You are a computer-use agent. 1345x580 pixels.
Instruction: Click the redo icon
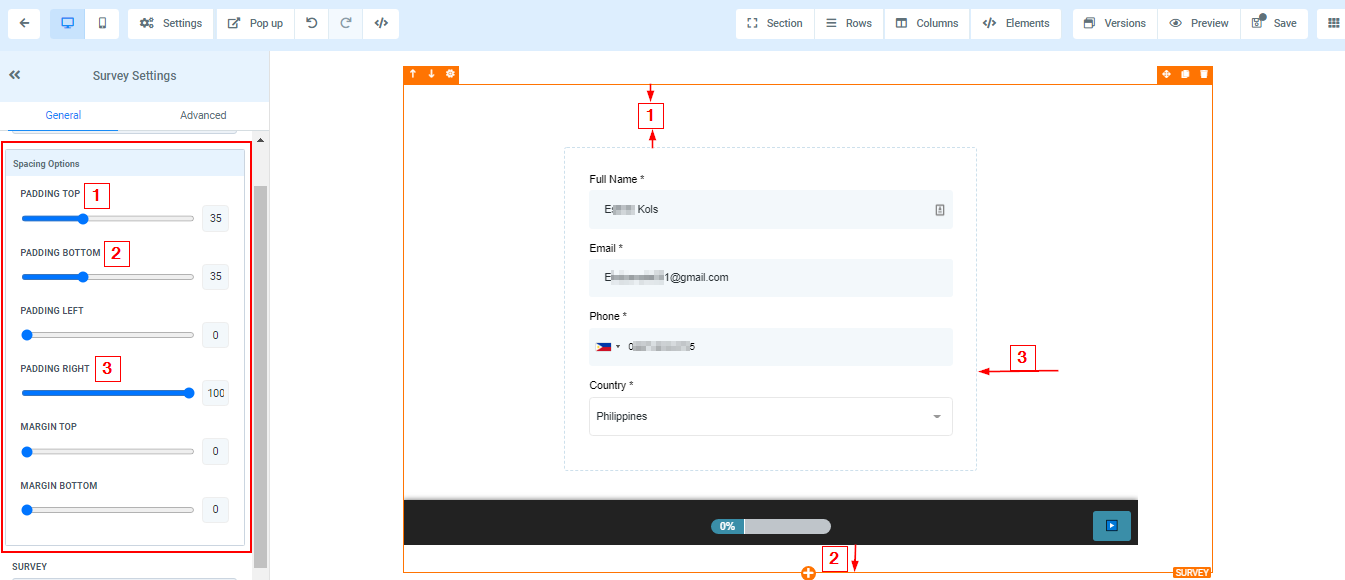click(x=346, y=23)
